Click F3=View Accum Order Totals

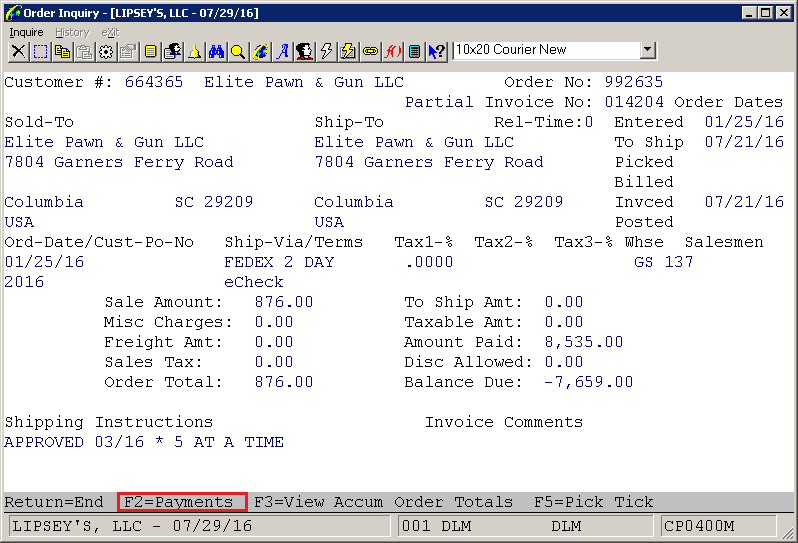(x=383, y=502)
